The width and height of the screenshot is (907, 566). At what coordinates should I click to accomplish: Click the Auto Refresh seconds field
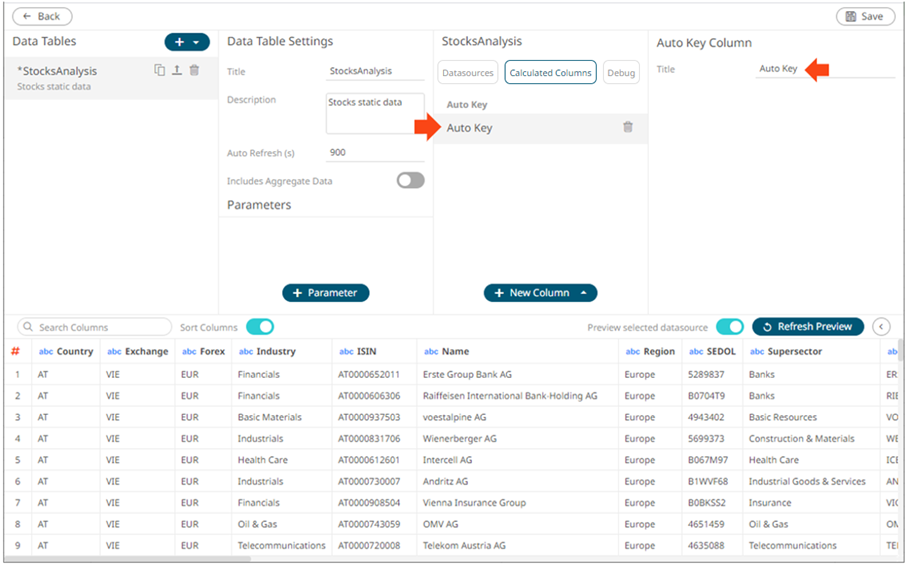coord(375,153)
